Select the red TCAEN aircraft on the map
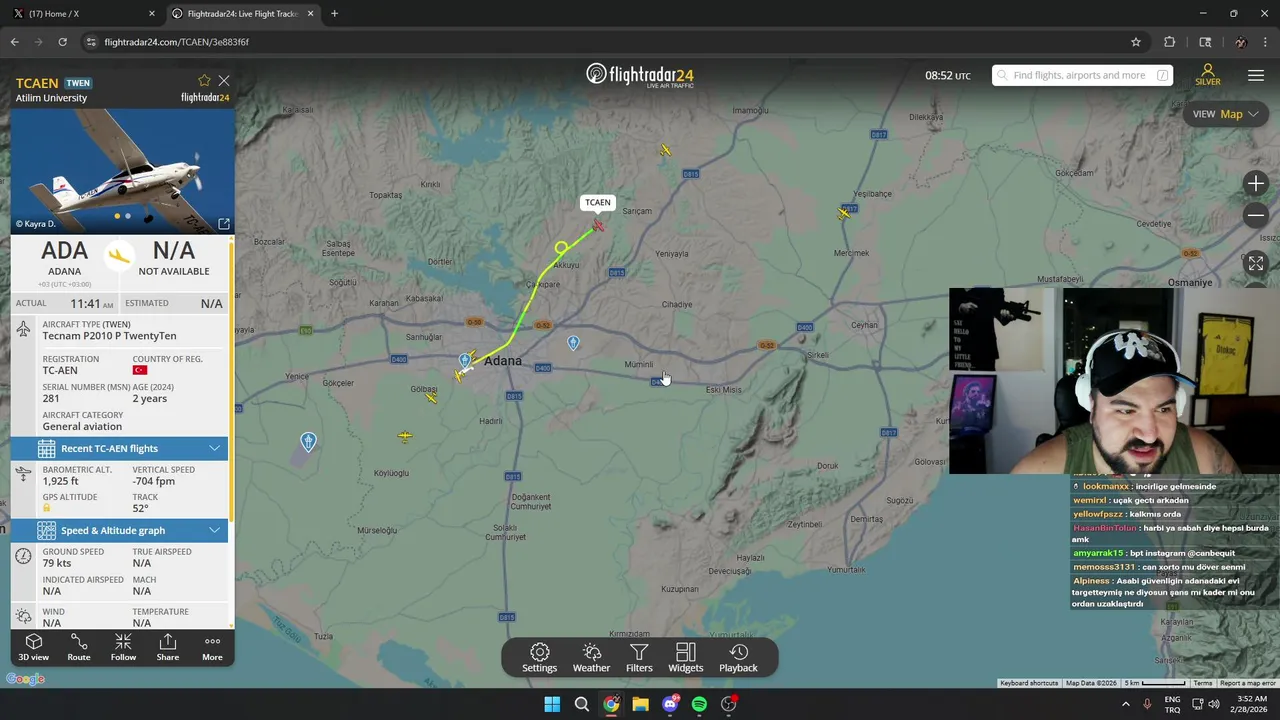Screen dimensions: 1280x720 click(x=598, y=226)
